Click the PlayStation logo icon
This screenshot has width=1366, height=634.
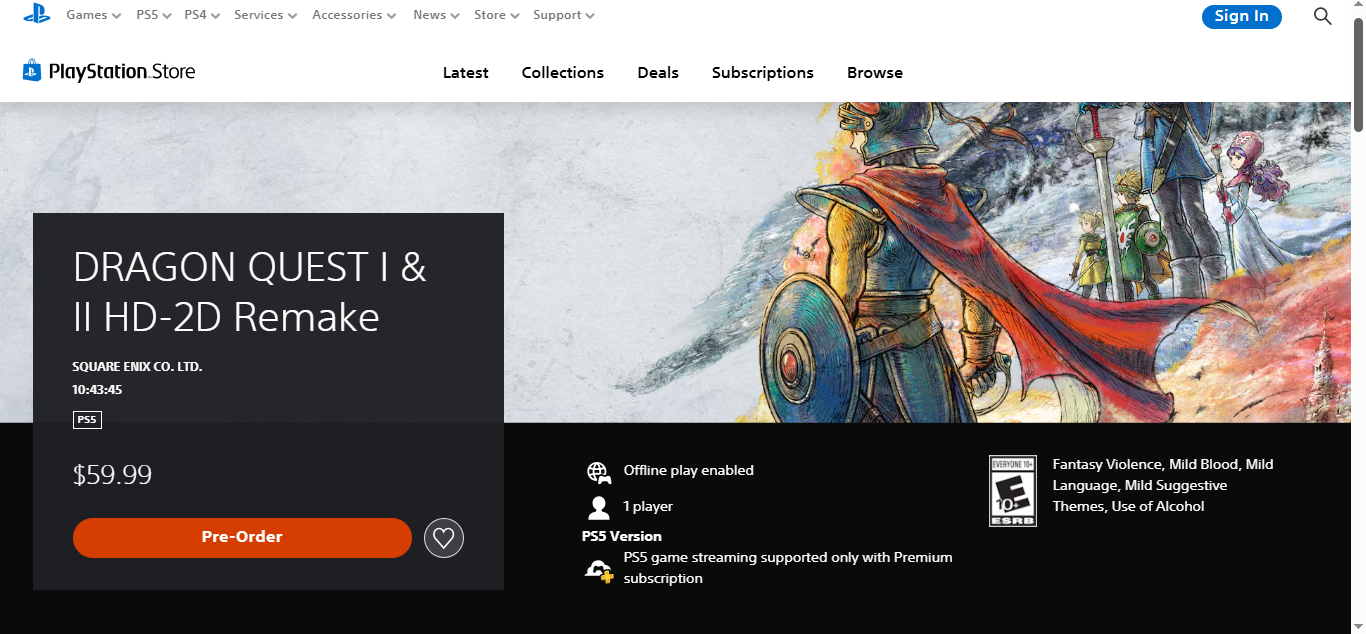point(37,14)
